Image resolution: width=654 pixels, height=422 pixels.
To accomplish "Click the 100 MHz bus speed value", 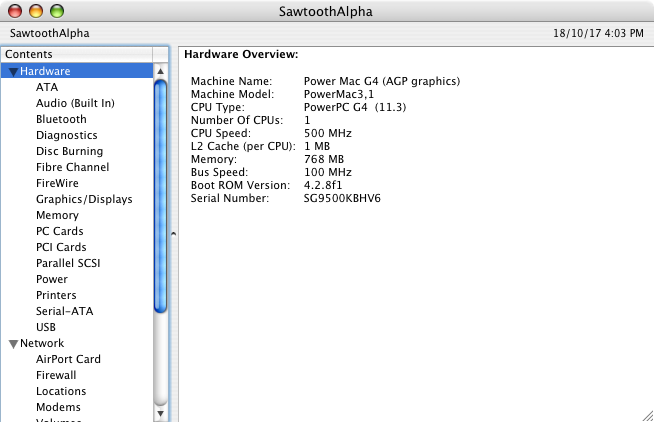I will pos(327,172).
